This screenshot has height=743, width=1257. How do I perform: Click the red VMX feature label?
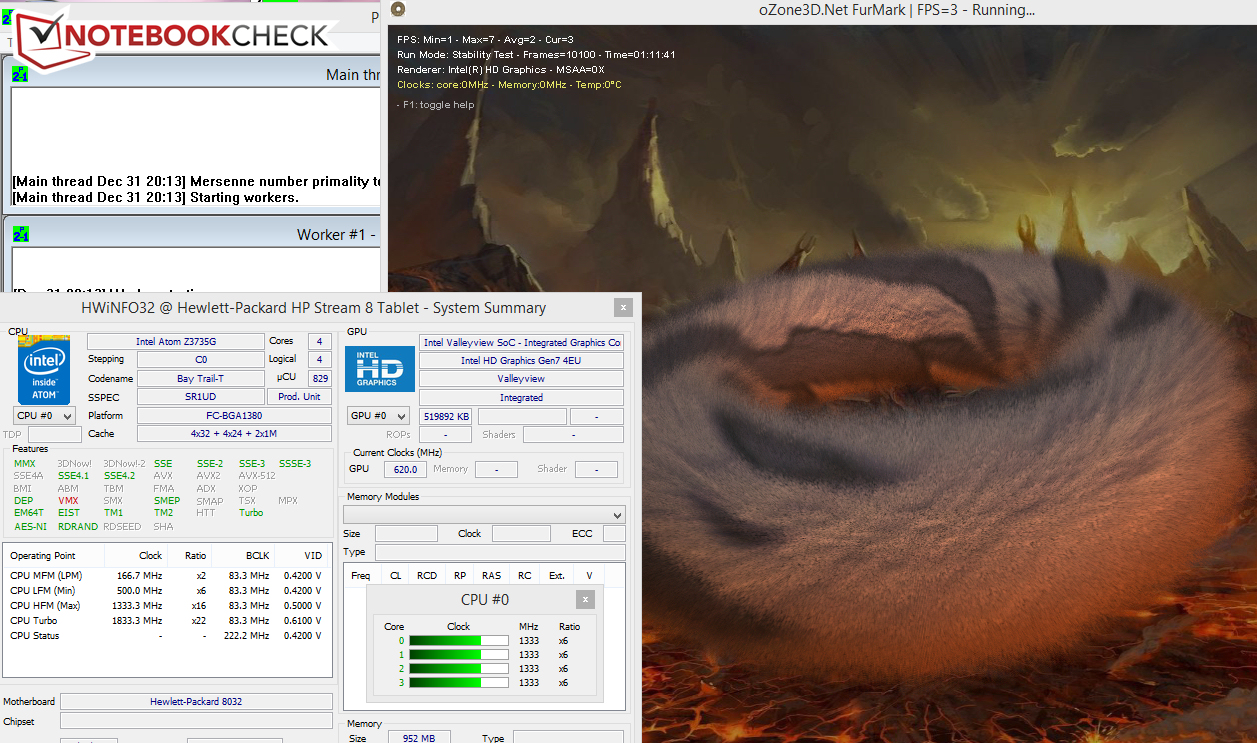[x=68, y=501]
